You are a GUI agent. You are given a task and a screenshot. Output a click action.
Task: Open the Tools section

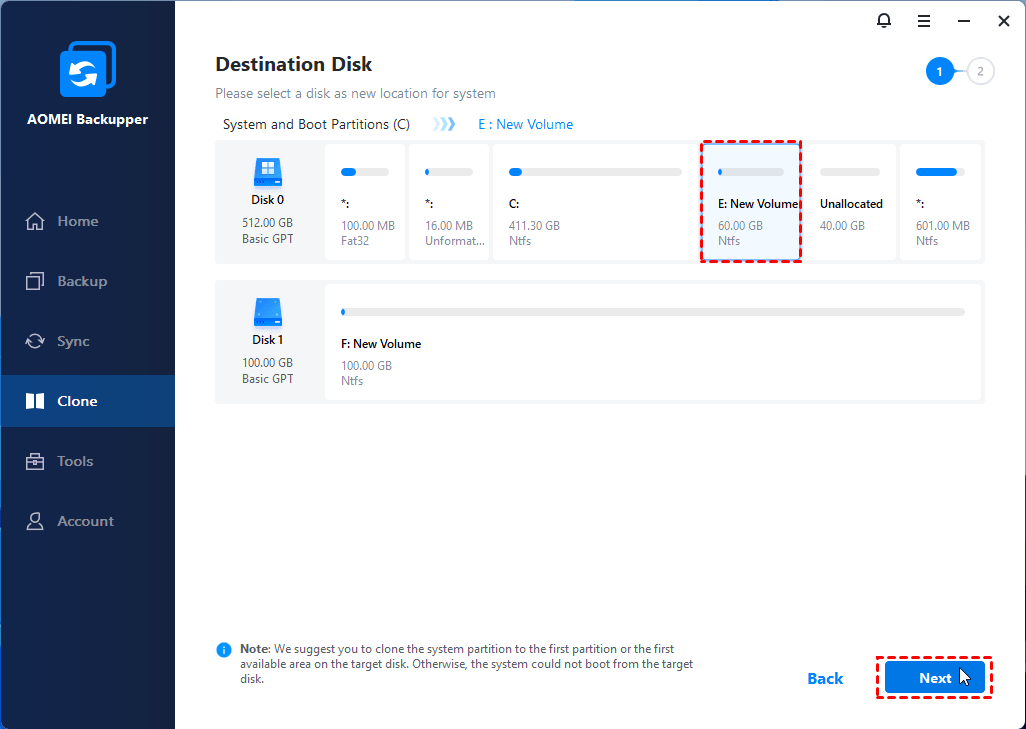tap(88, 461)
